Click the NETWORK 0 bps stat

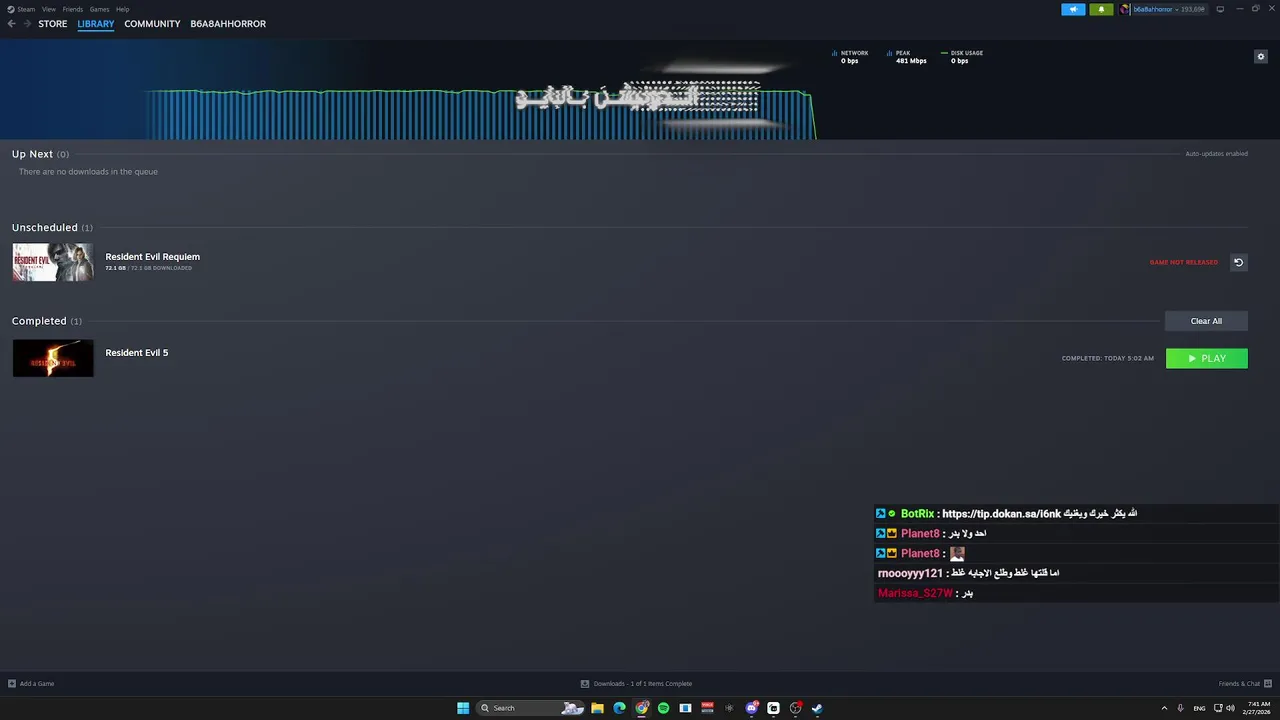click(x=850, y=57)
